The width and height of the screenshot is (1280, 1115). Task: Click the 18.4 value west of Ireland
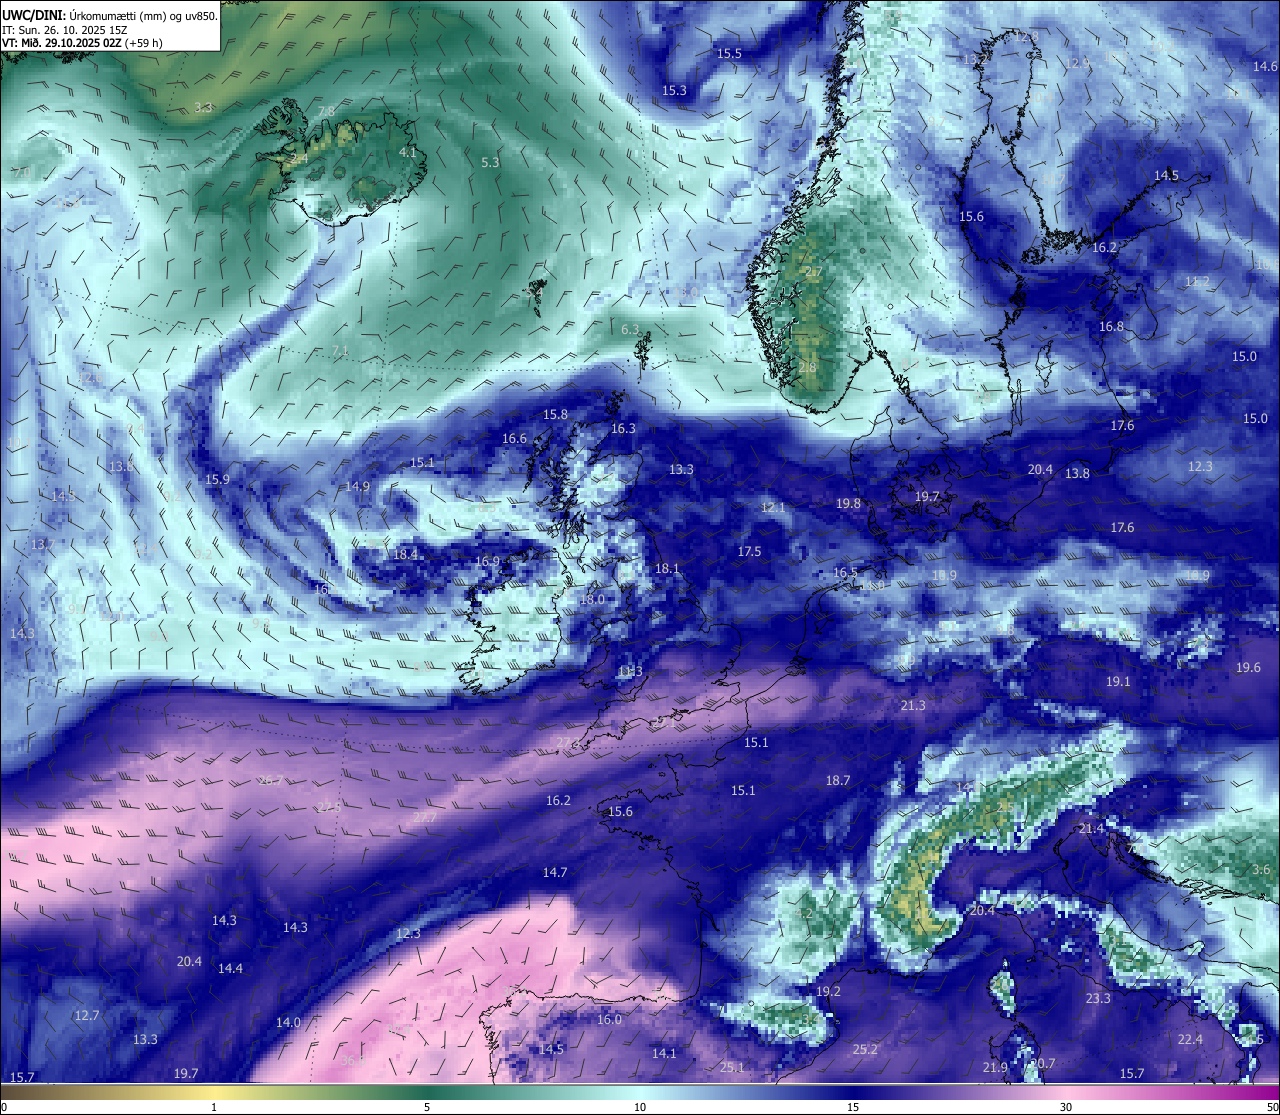coord(405,554)
